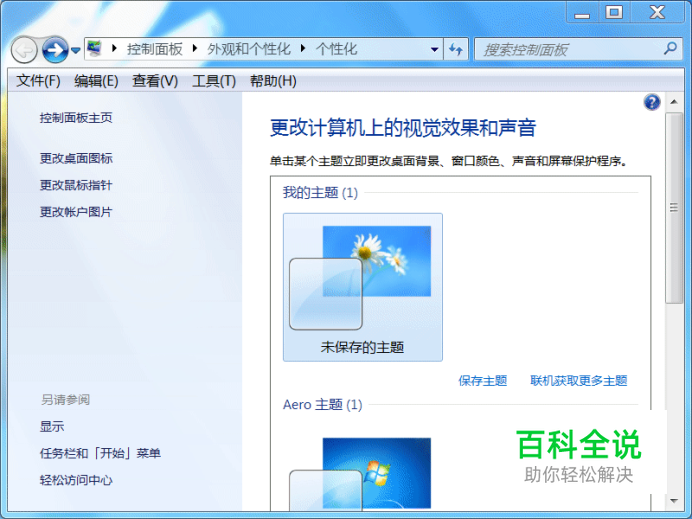Click the Control Panel icon in address bar
The width and height of the screenshot is (692, 519).
pos(94,49)
